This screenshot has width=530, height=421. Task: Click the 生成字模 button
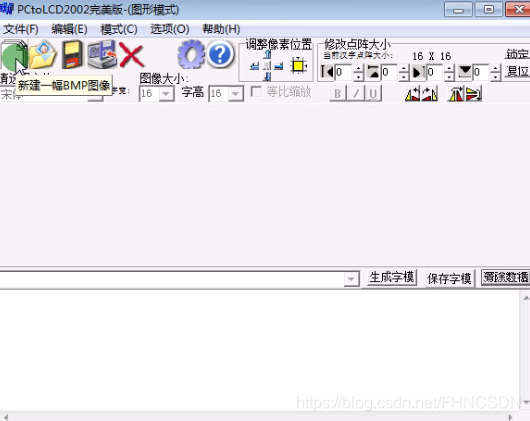pyautogui.click(x=392, y=278)
